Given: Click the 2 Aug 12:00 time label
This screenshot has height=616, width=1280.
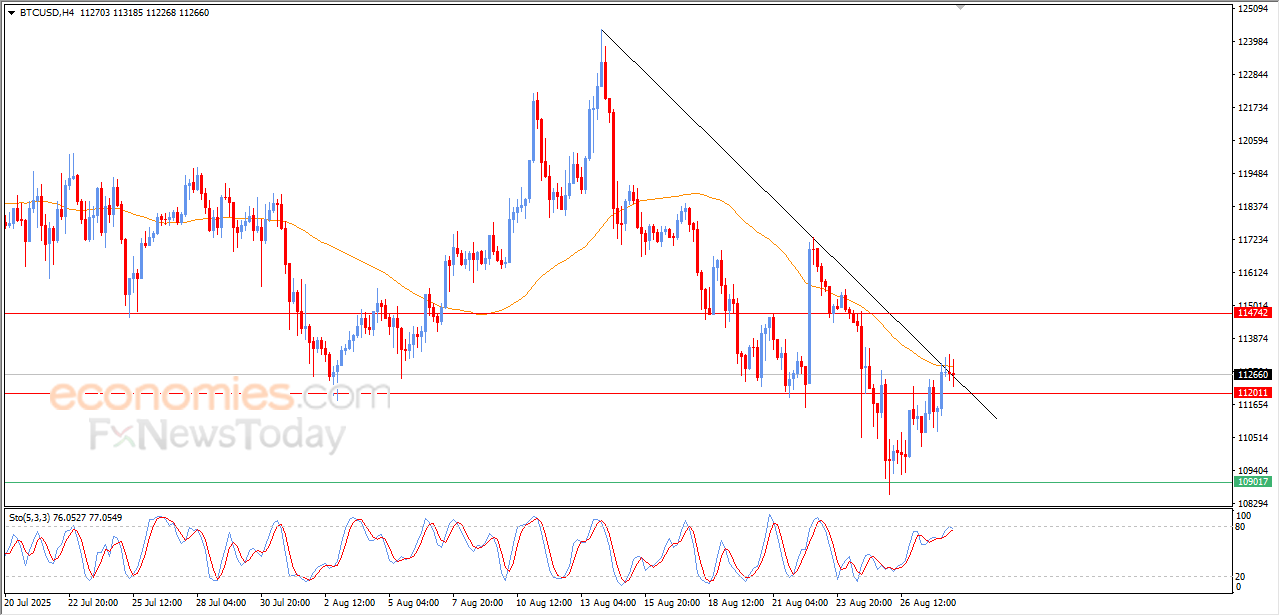Looking at the screenshot, I should point(351,603).
